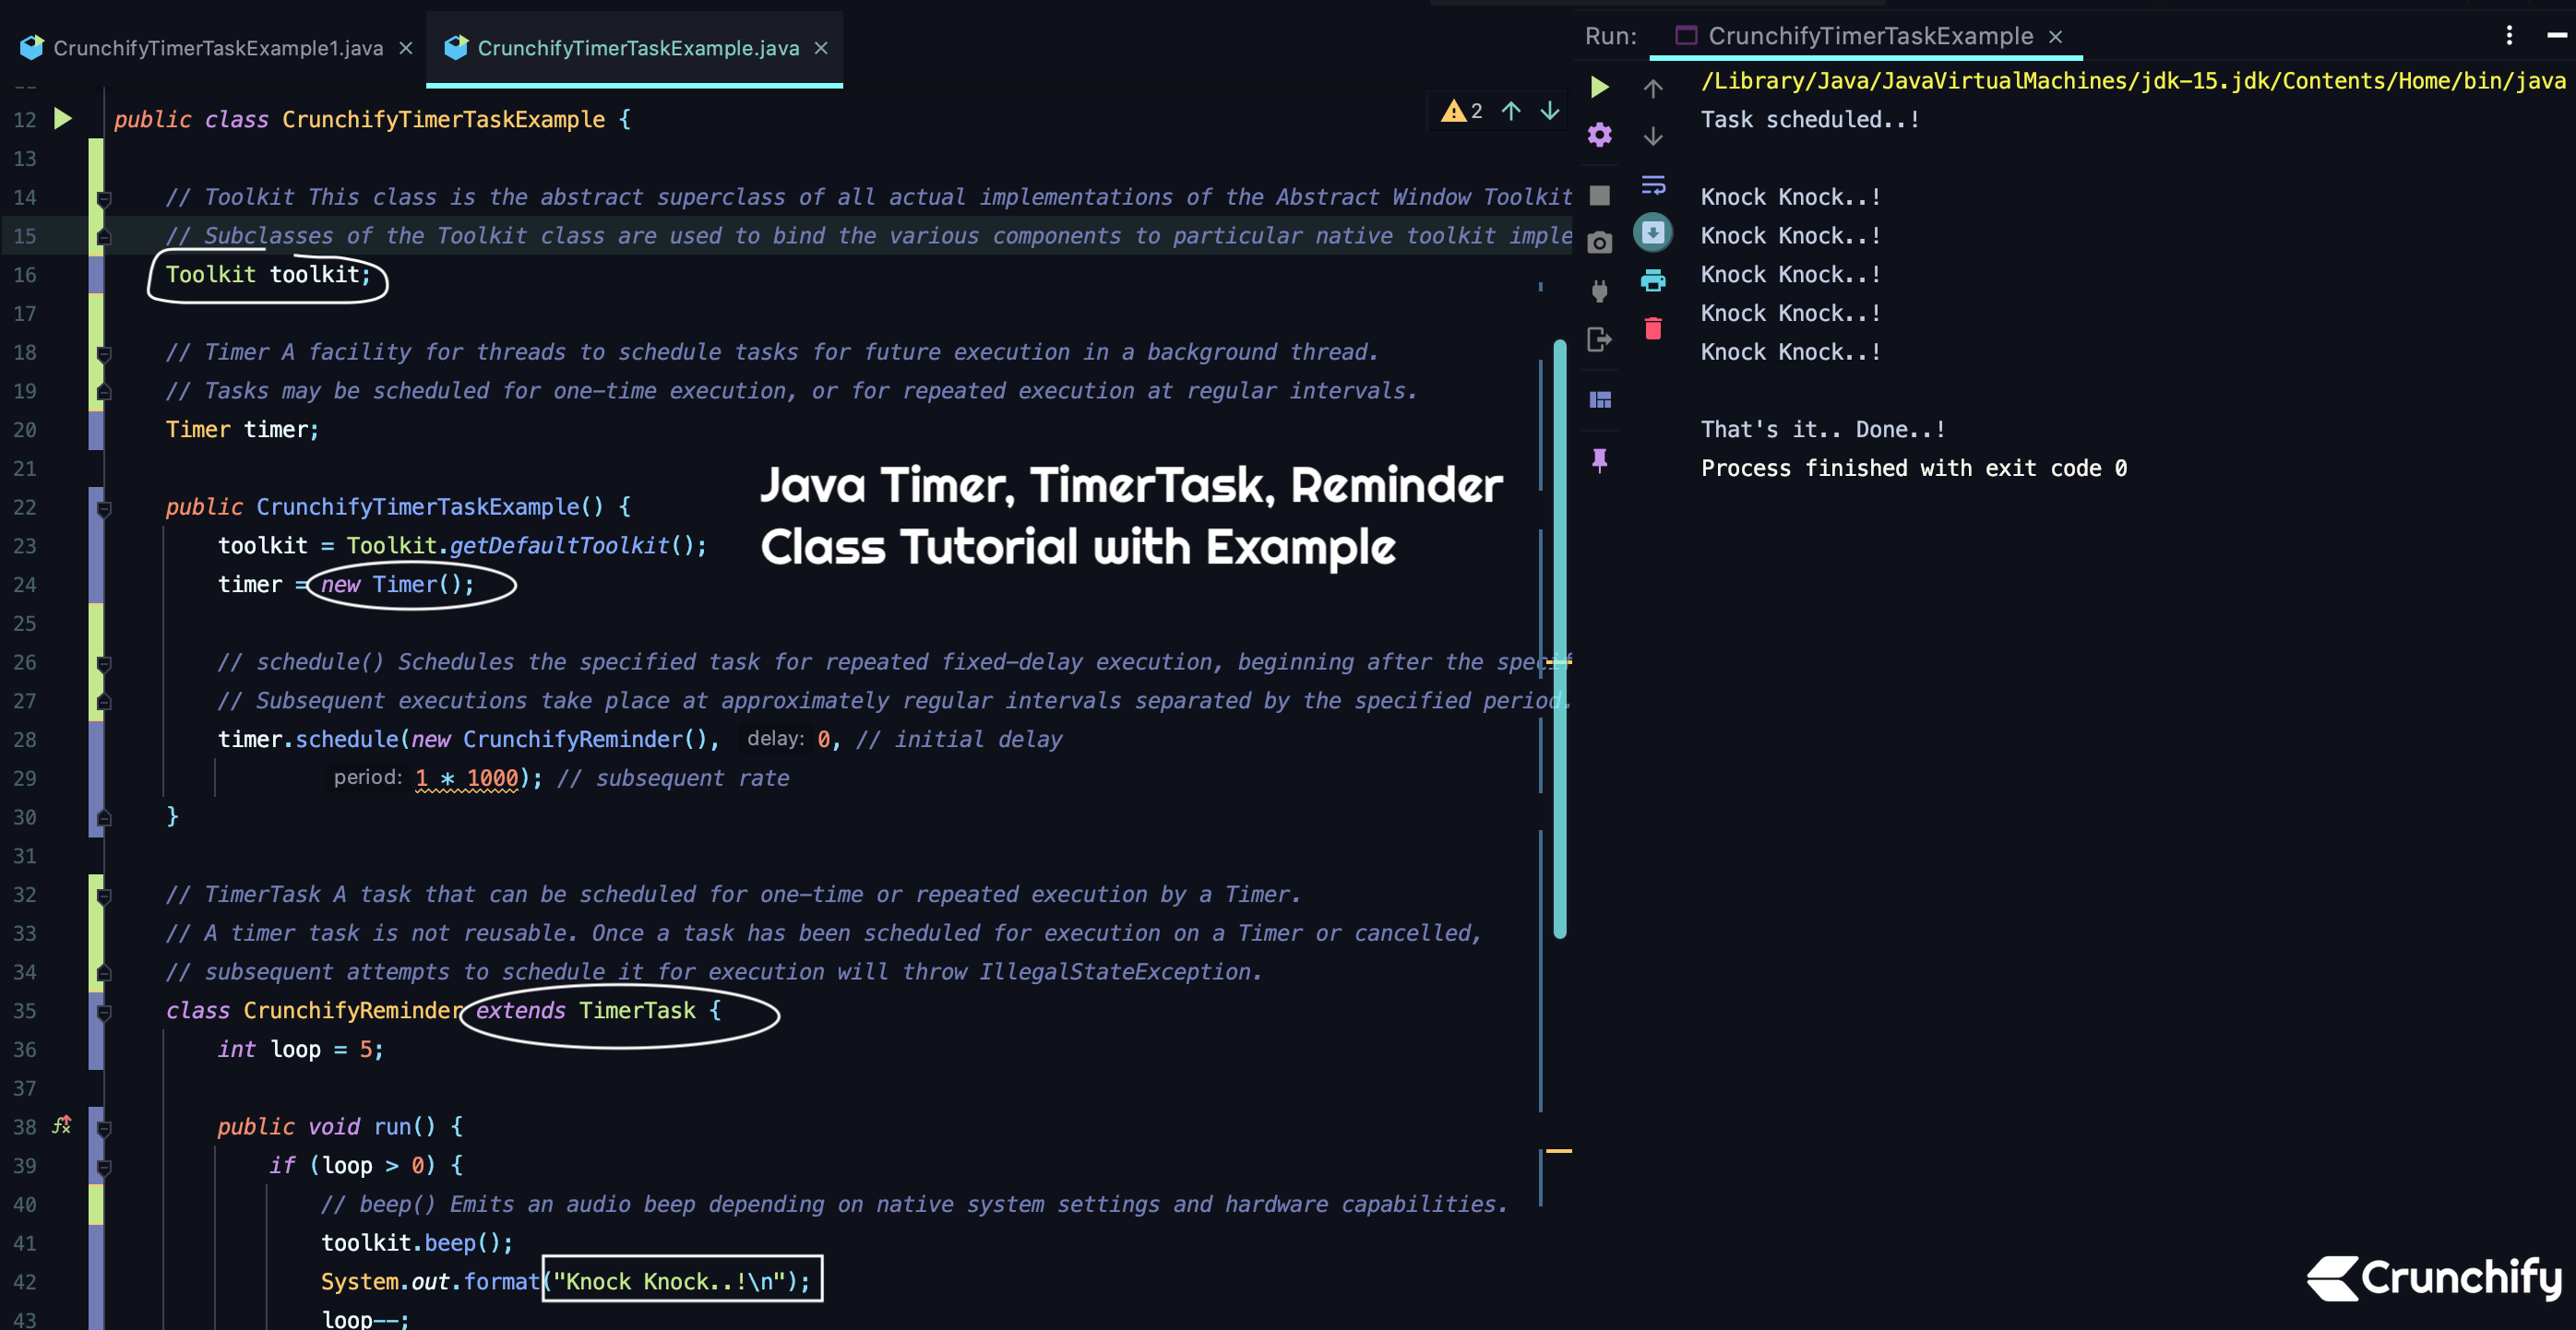The height and width of the screenshot is (1330, 2576).
Task: Click the green Rerun button in Run panel
Action: pos(1599,87)
